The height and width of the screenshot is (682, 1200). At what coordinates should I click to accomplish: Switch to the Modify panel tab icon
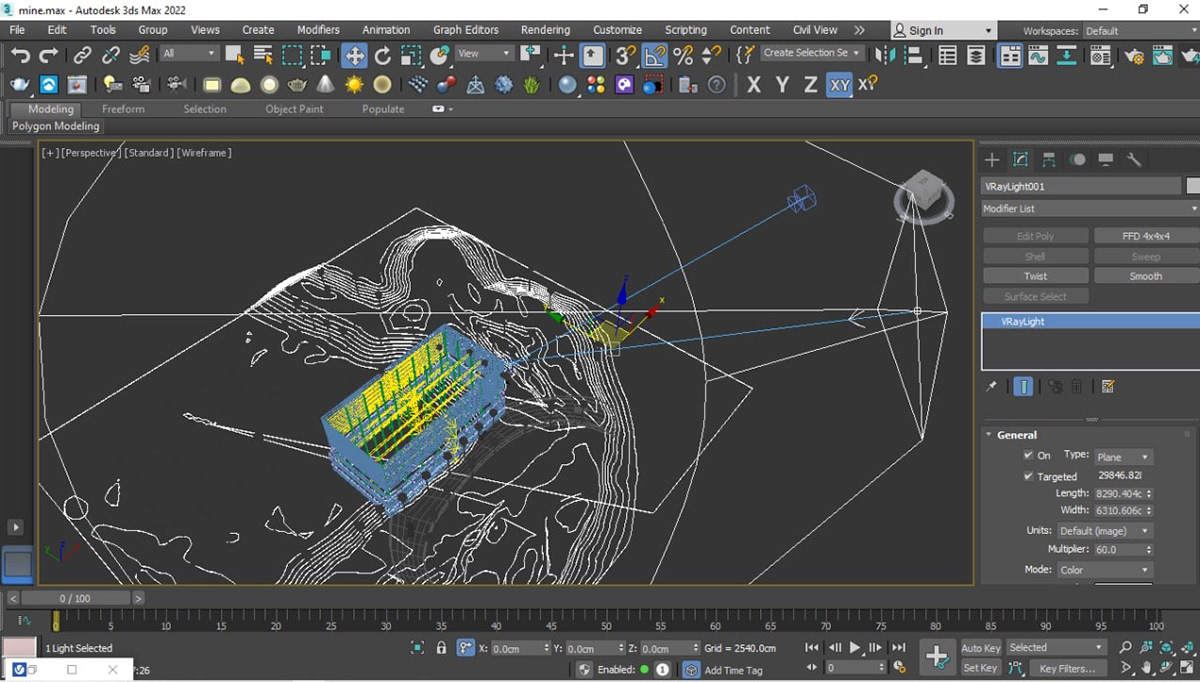click(1021, 159)
